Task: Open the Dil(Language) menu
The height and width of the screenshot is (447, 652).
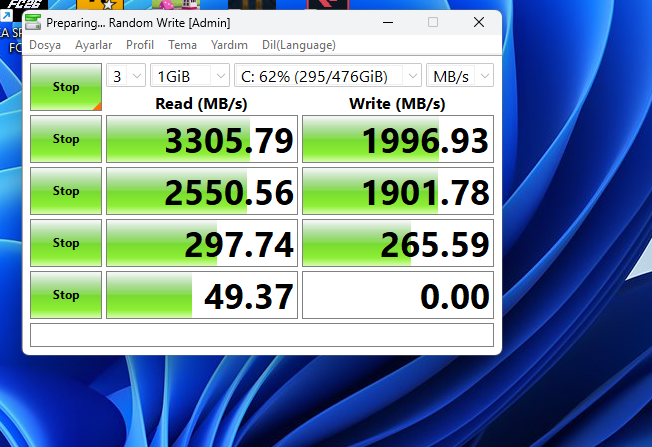Action: [x=299, y=45]
